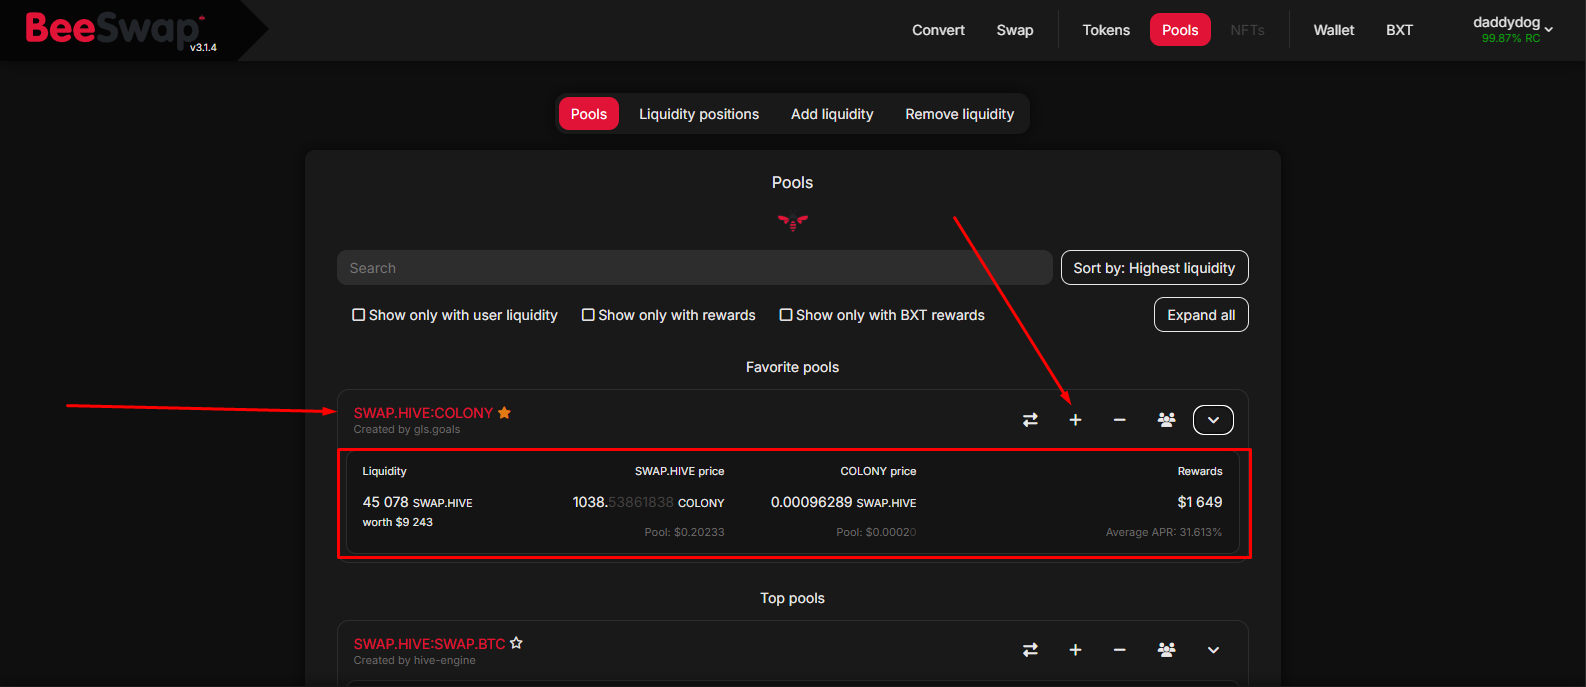This screenshot has width=1586, height=687.
Task: Remove liquidity minus icon for SWAP.HIVE:SWAP.BTC
Action: (1120, 650)
